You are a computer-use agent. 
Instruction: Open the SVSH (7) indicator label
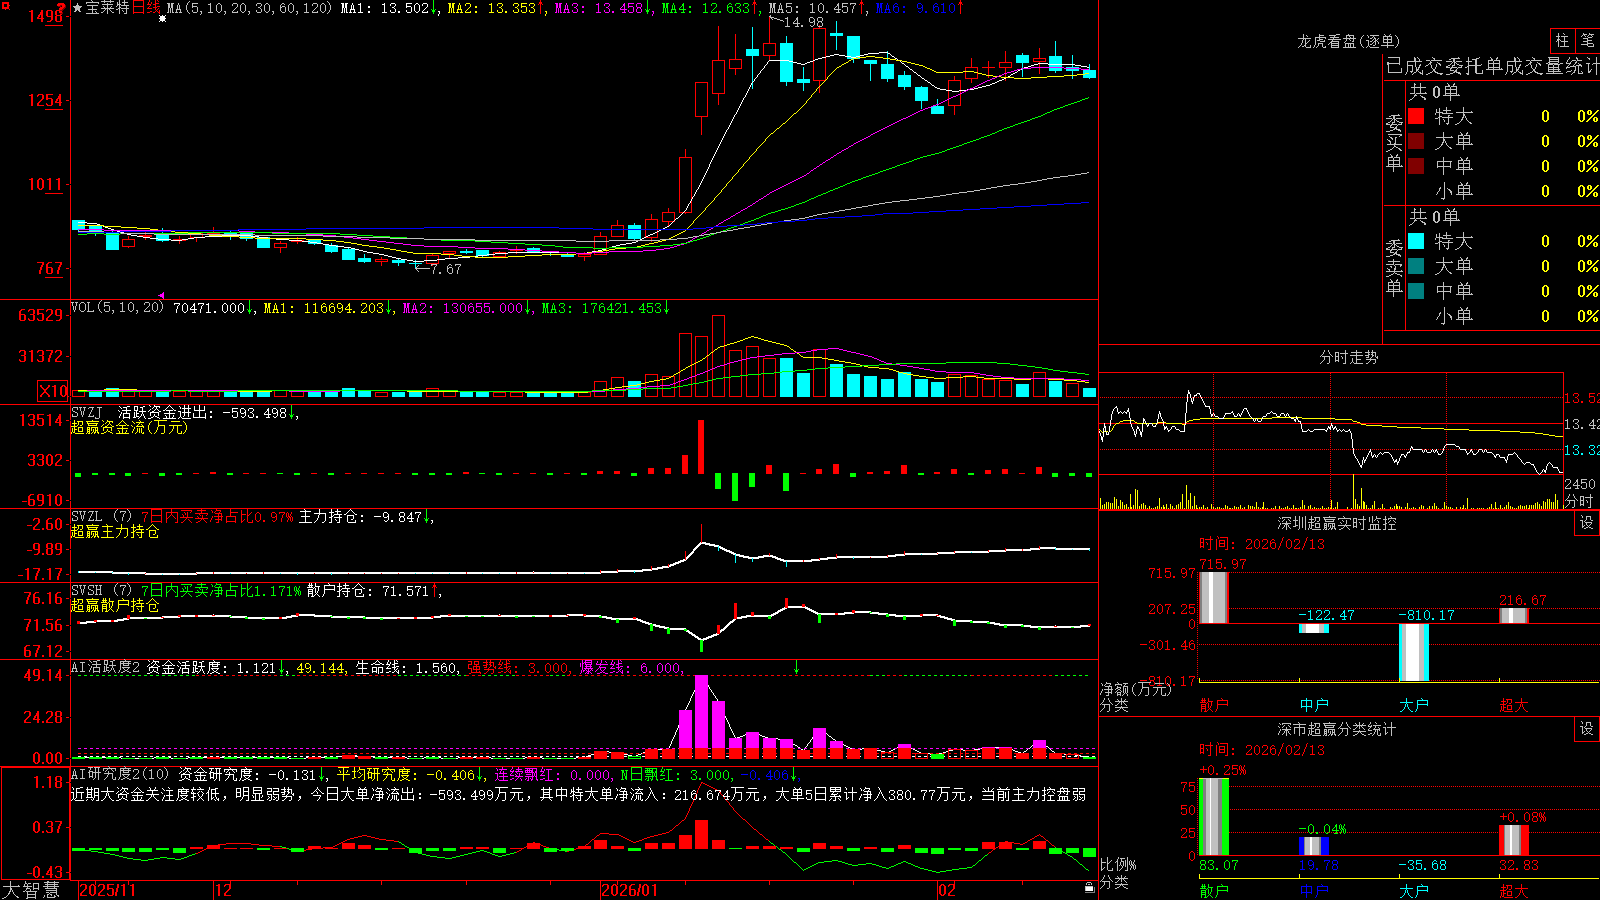click(101, 591)
